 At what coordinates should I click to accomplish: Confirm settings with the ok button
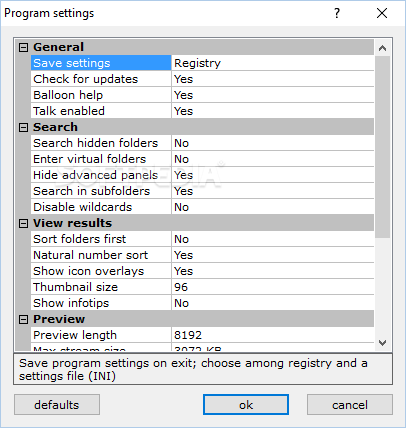(x=246, y=405)
